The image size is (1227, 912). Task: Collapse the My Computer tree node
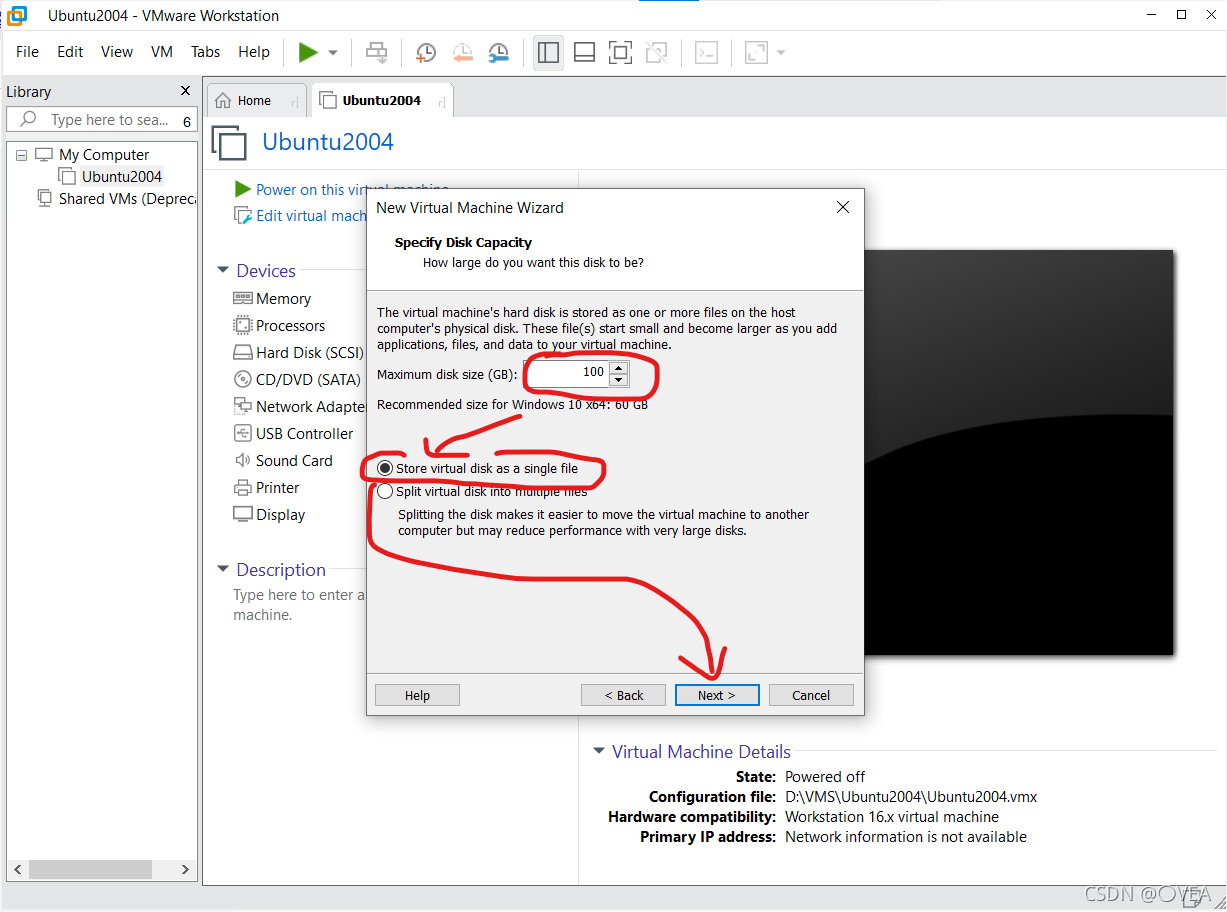[21, 155]
